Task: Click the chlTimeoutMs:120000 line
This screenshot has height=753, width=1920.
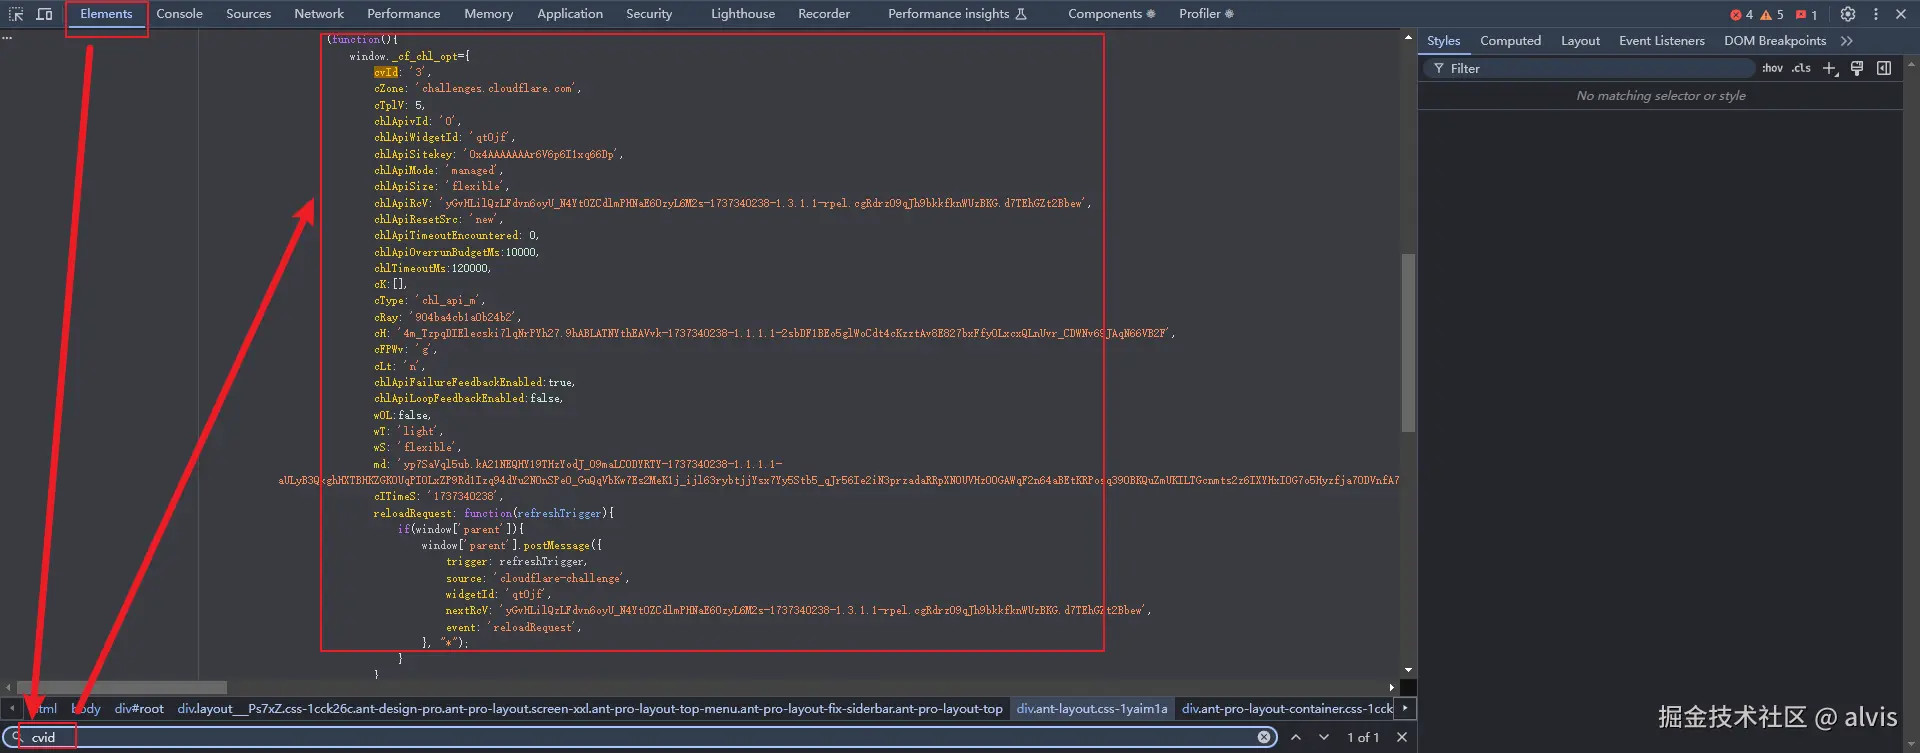Action: tap(433, 268)
